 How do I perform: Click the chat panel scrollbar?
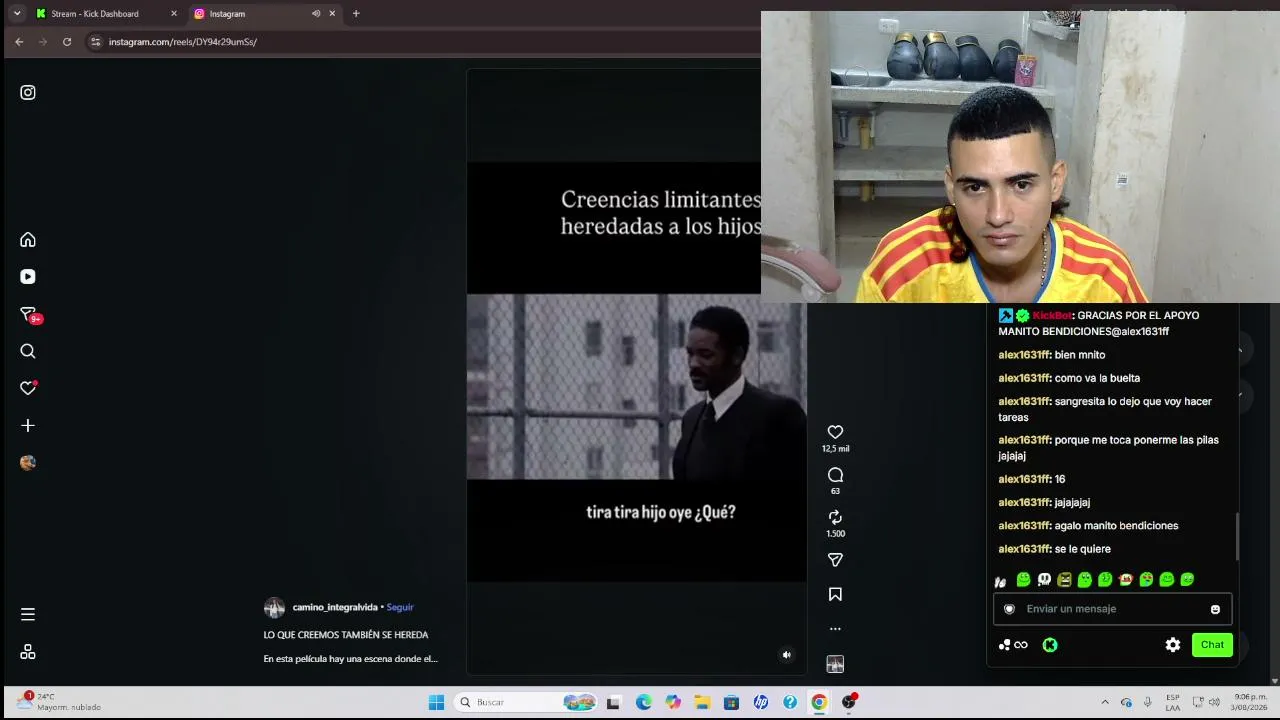tap(1238, 536)
